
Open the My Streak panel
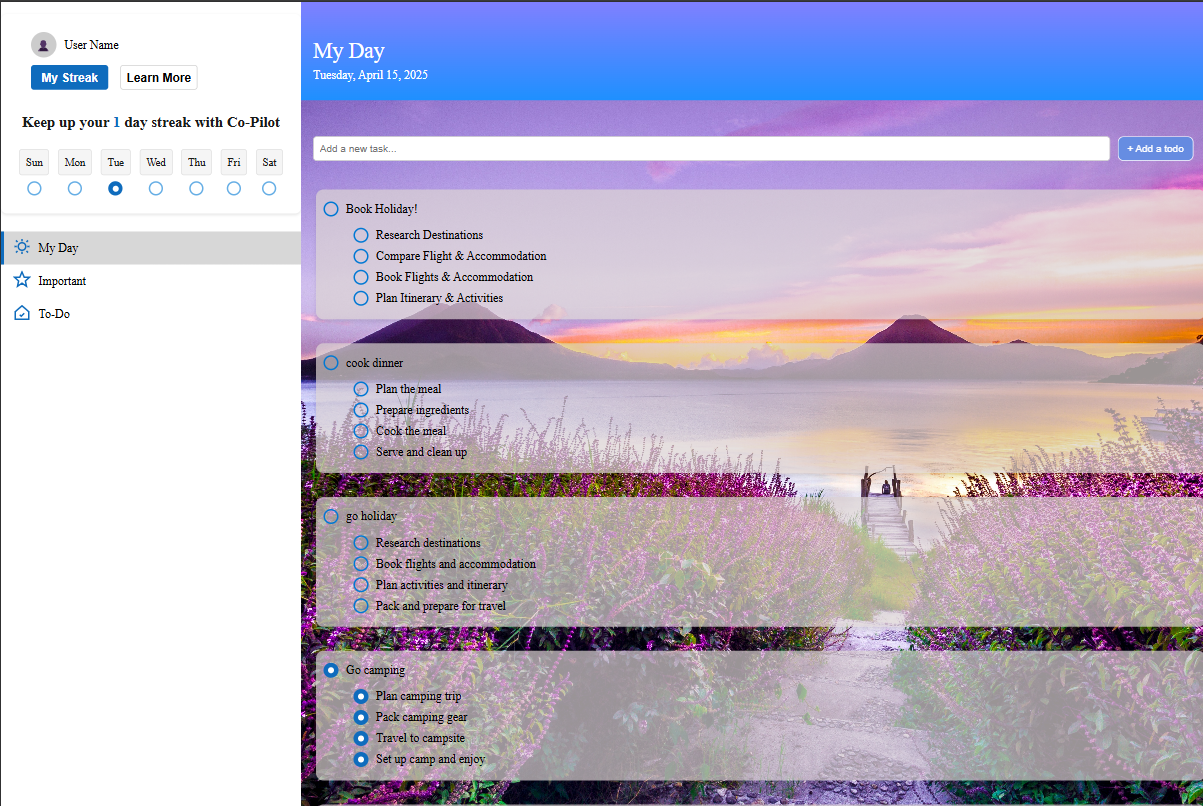click(x=69, y=78)
